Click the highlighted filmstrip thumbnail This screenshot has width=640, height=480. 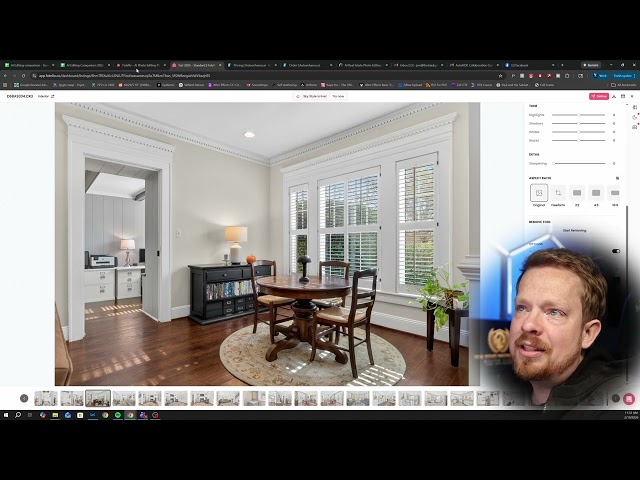pos(98,398)
